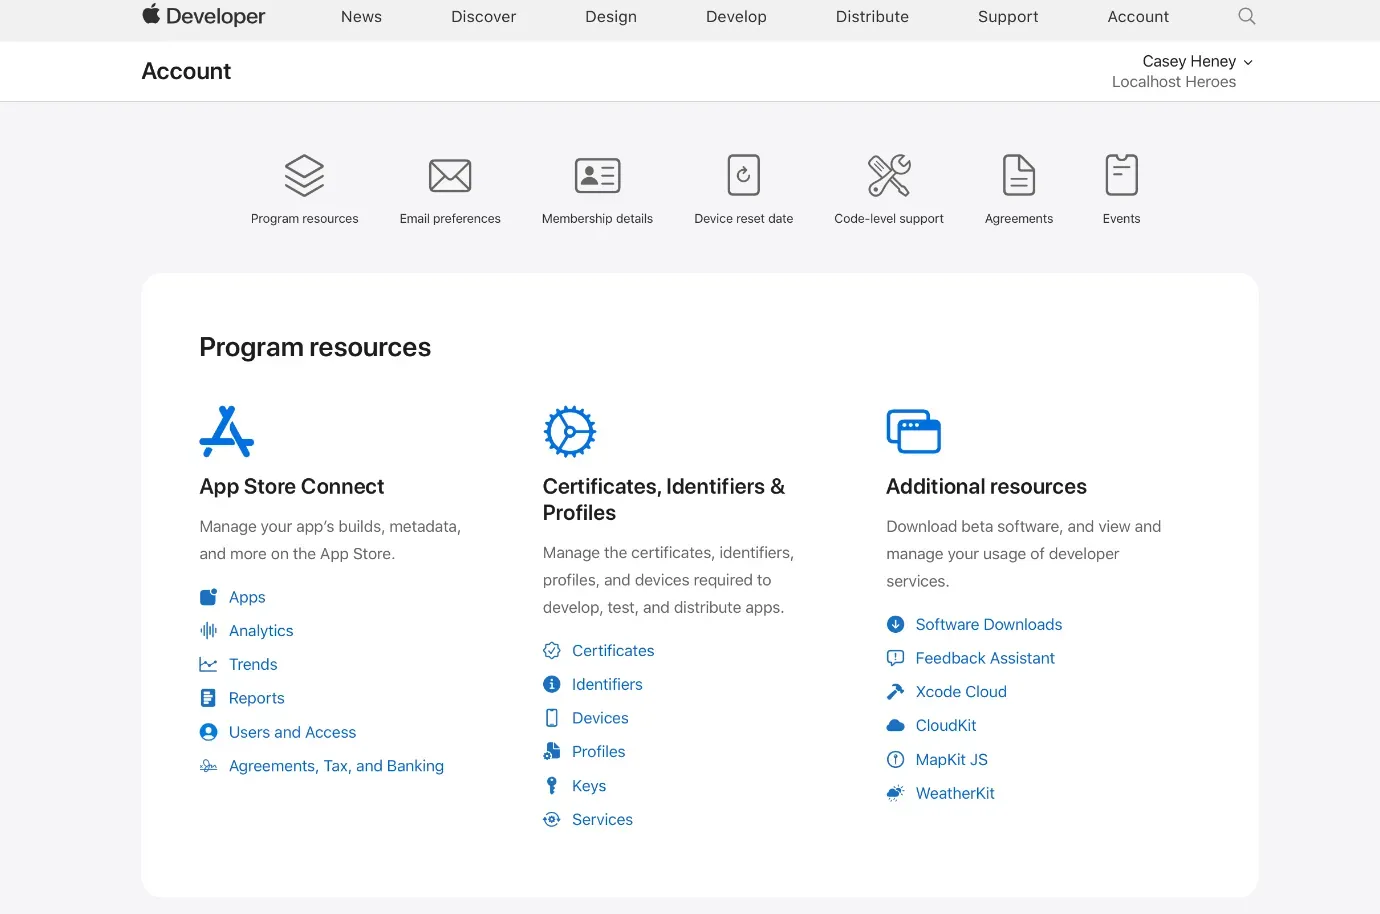This screenshot has width=1380, height=914.
Task: Open the MapKit JS link
Action: (x=951, y=760)
